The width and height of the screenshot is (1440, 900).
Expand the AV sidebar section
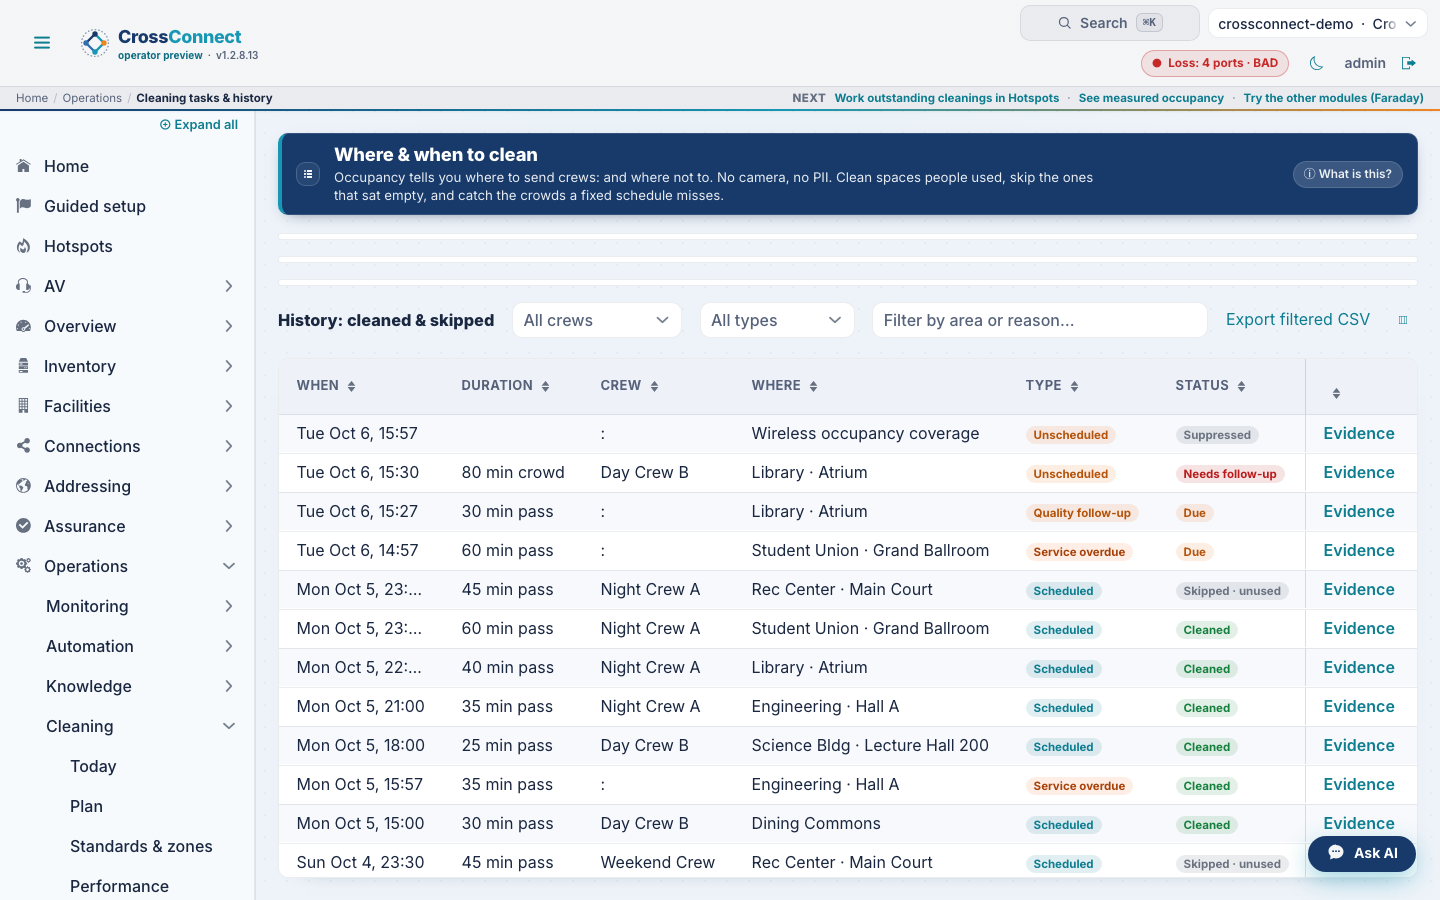click(229, 286)
